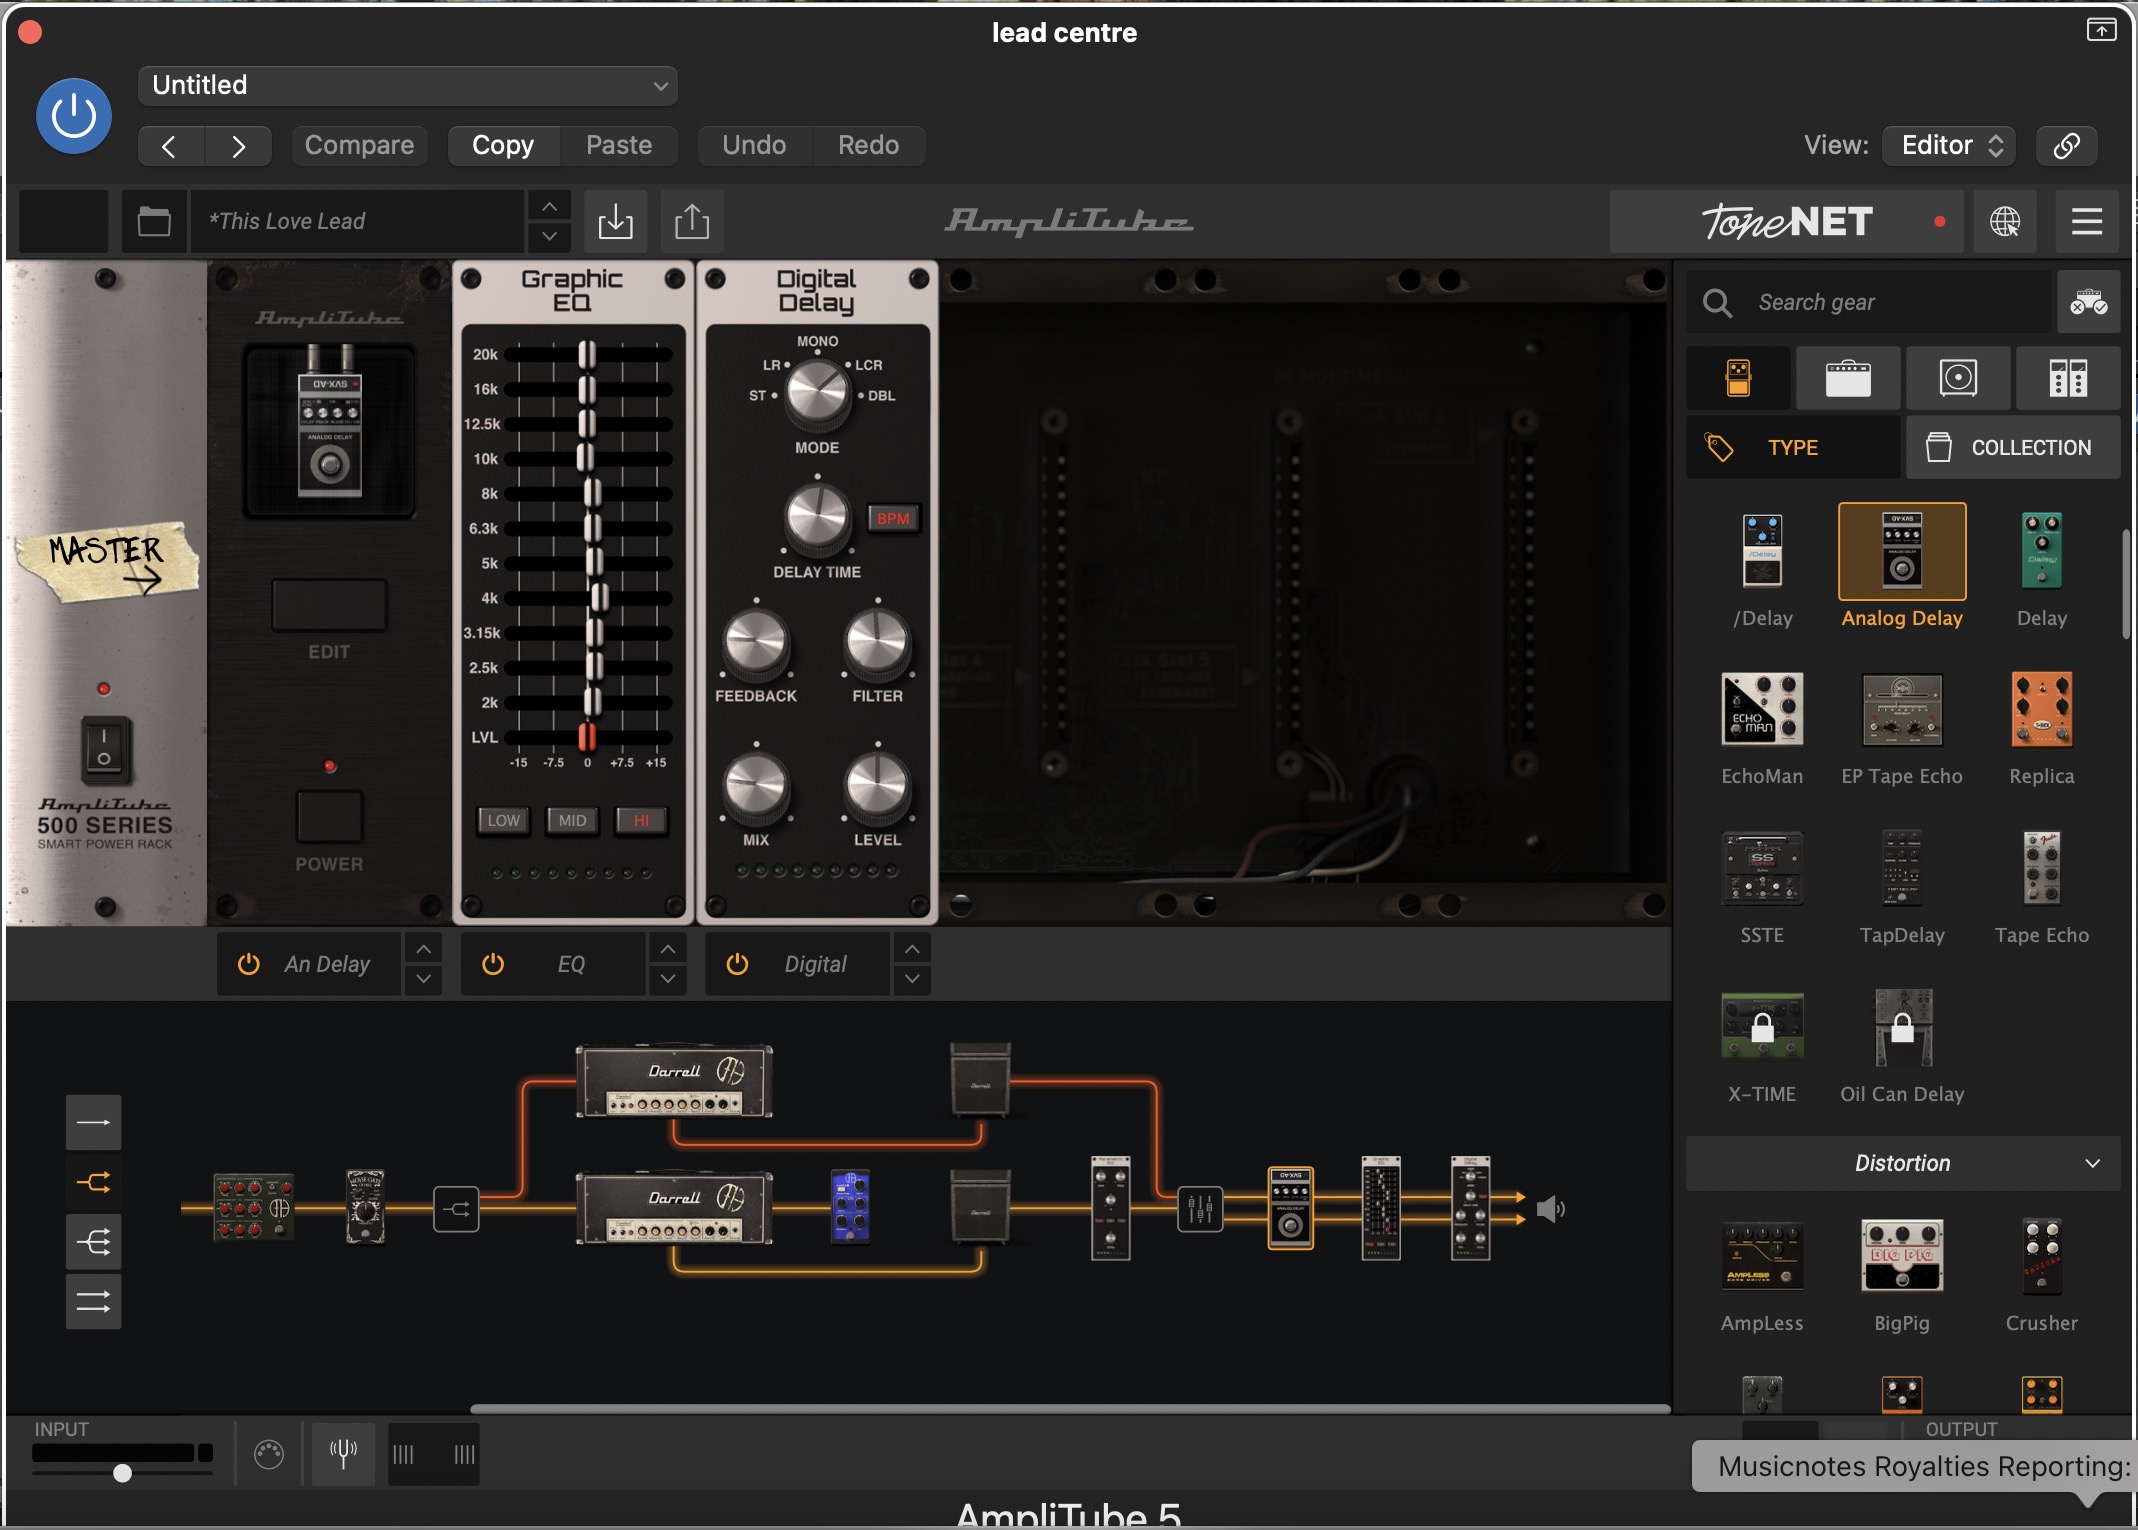
Task: Select the Digital Delay MODE knob
Action: (x=817, y=394)
